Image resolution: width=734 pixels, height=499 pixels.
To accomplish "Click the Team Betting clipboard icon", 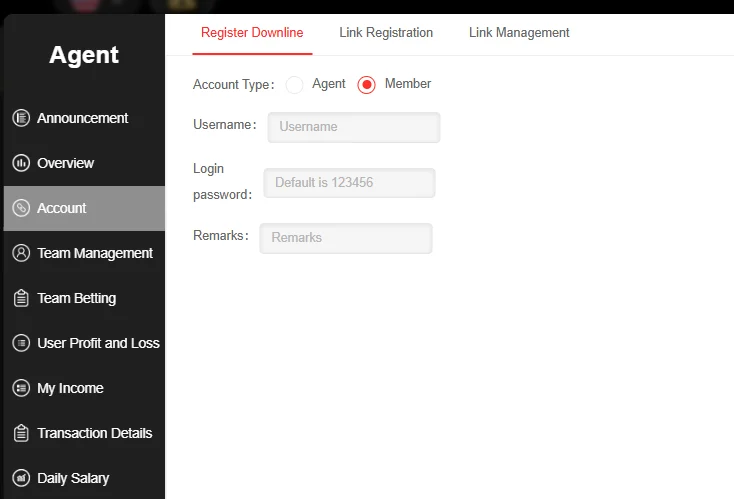I will coord(21,298).
